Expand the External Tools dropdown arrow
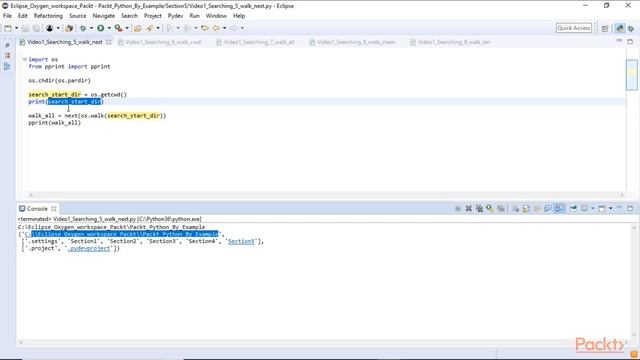This screenshot has height=360, width=640. [x=127, y=28]
